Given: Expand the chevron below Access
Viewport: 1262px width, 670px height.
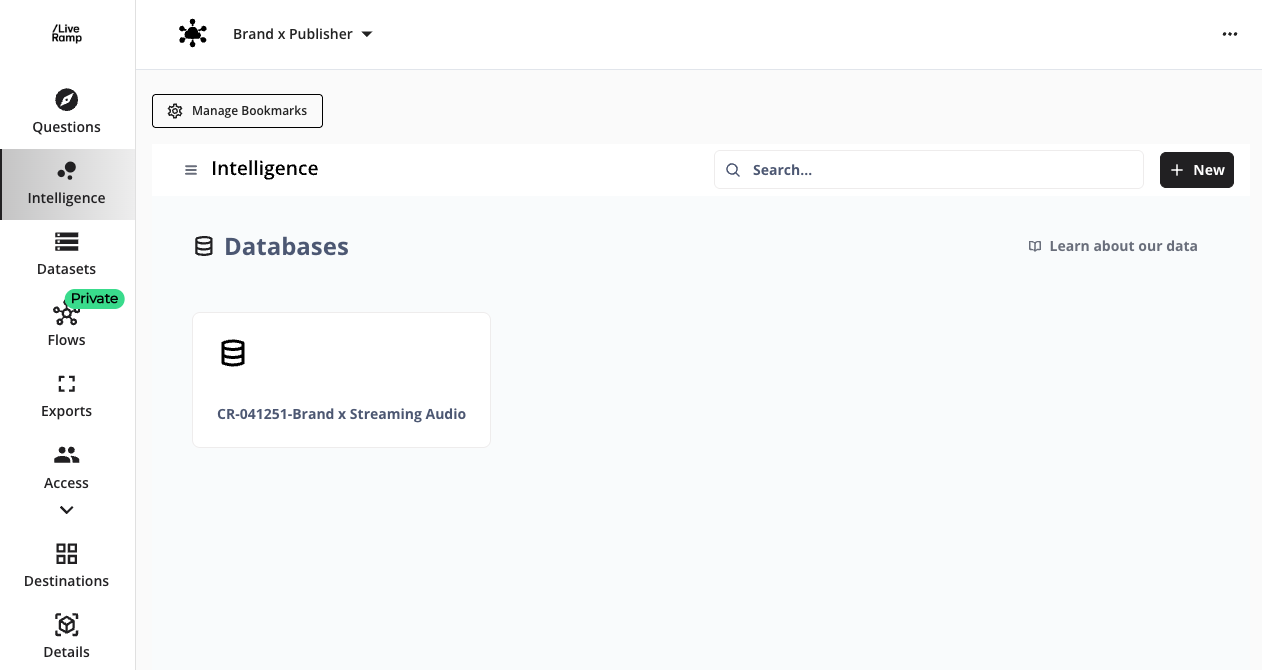Looking at the screenshot, I should (67, 510).
